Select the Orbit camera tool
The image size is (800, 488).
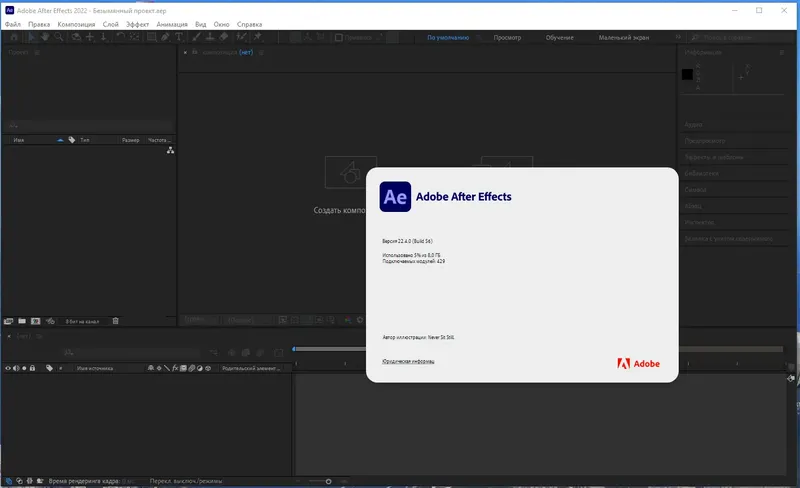tap(76, 37)
